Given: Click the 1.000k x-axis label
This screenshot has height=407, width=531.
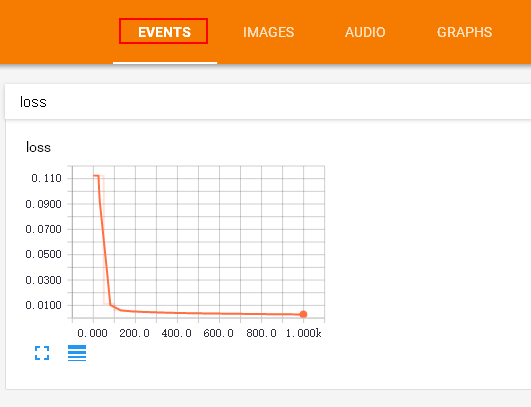Looking at the screenshot, I should click(303, 333).
